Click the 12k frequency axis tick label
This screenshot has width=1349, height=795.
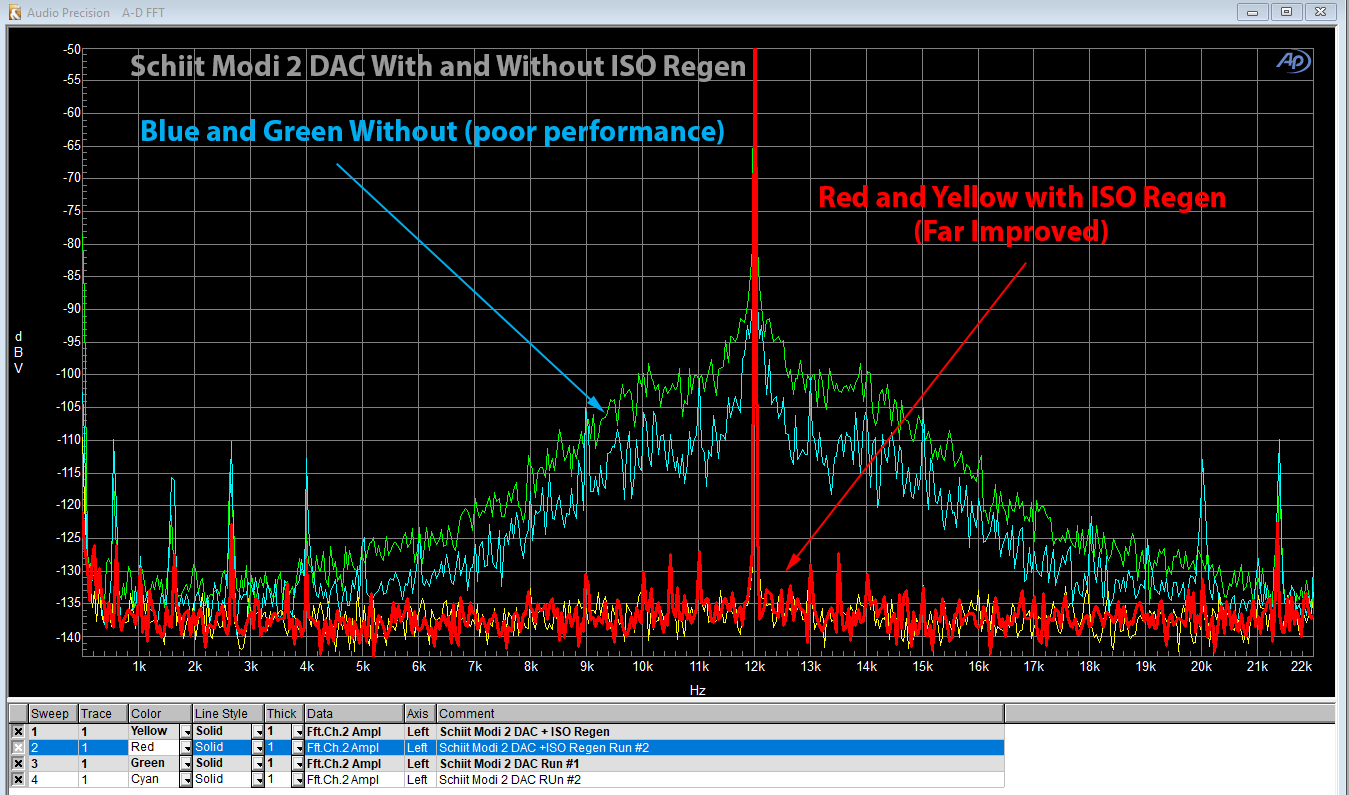[x=753, y=666]
